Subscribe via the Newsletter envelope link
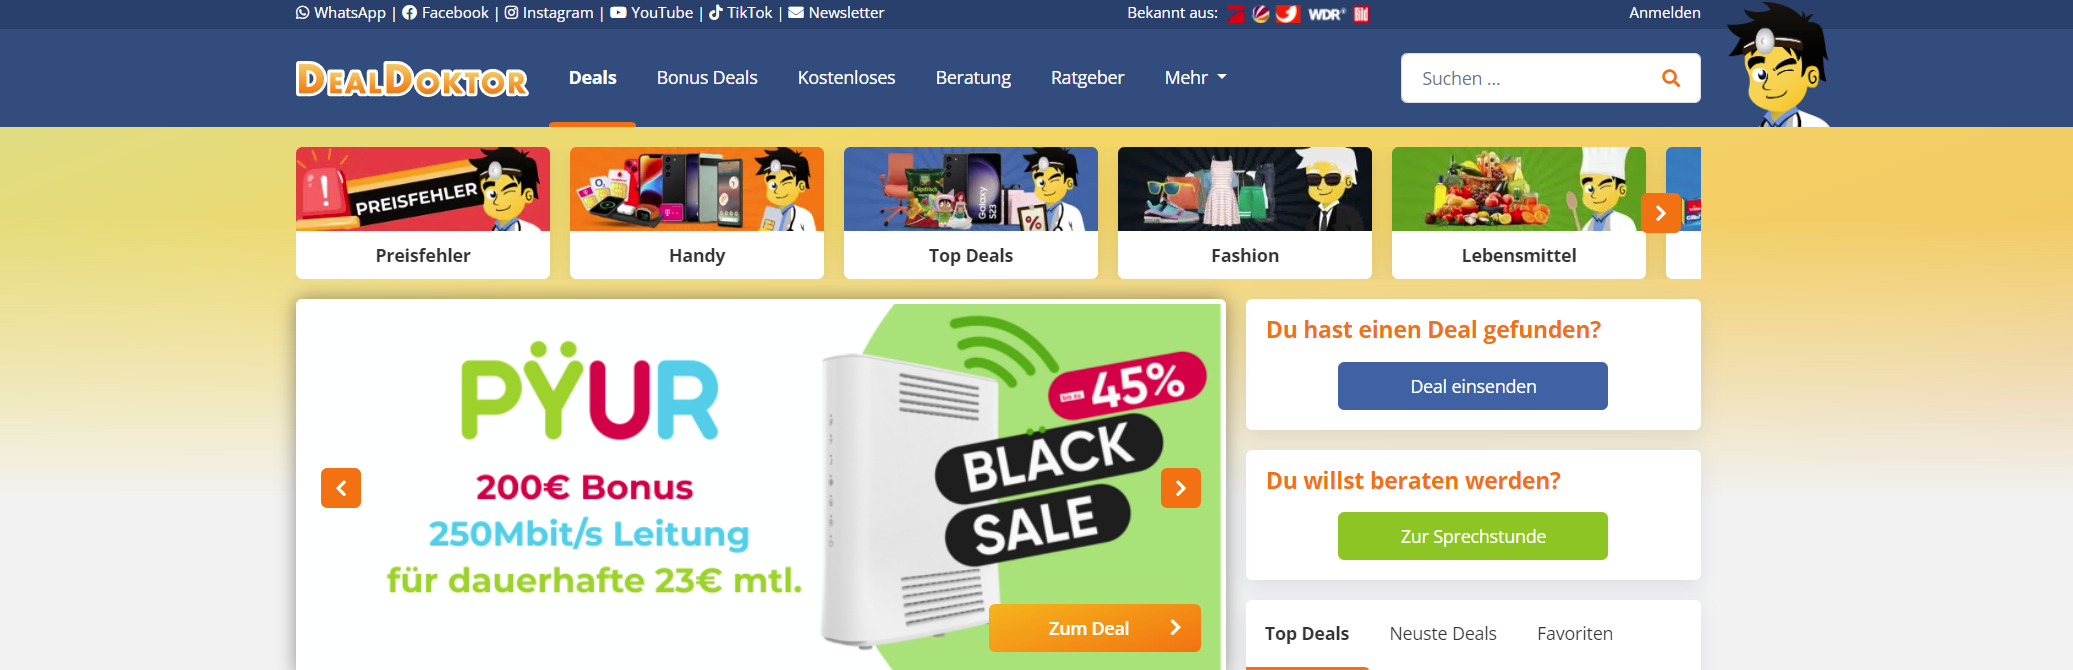2073x670 pixels. [x=837, y=13]
